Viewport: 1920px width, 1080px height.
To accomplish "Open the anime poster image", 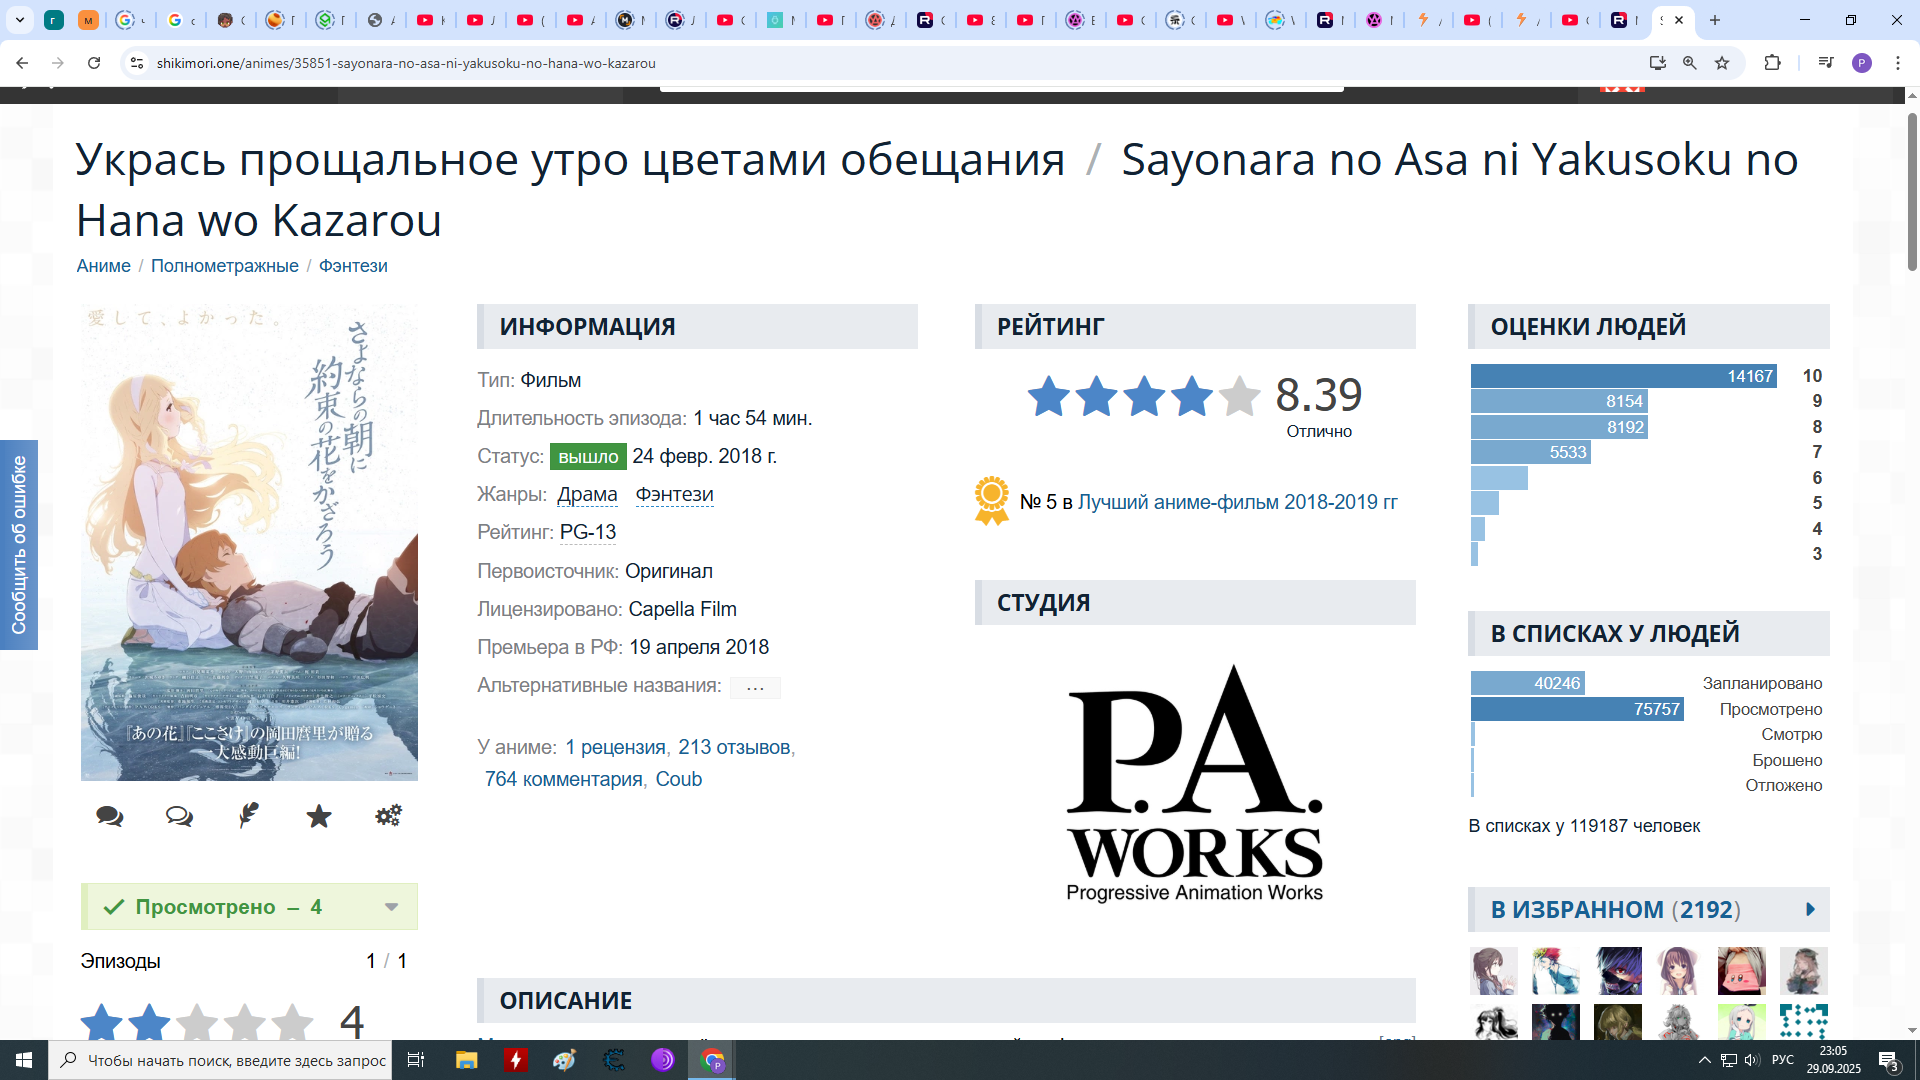I will 249,542.
